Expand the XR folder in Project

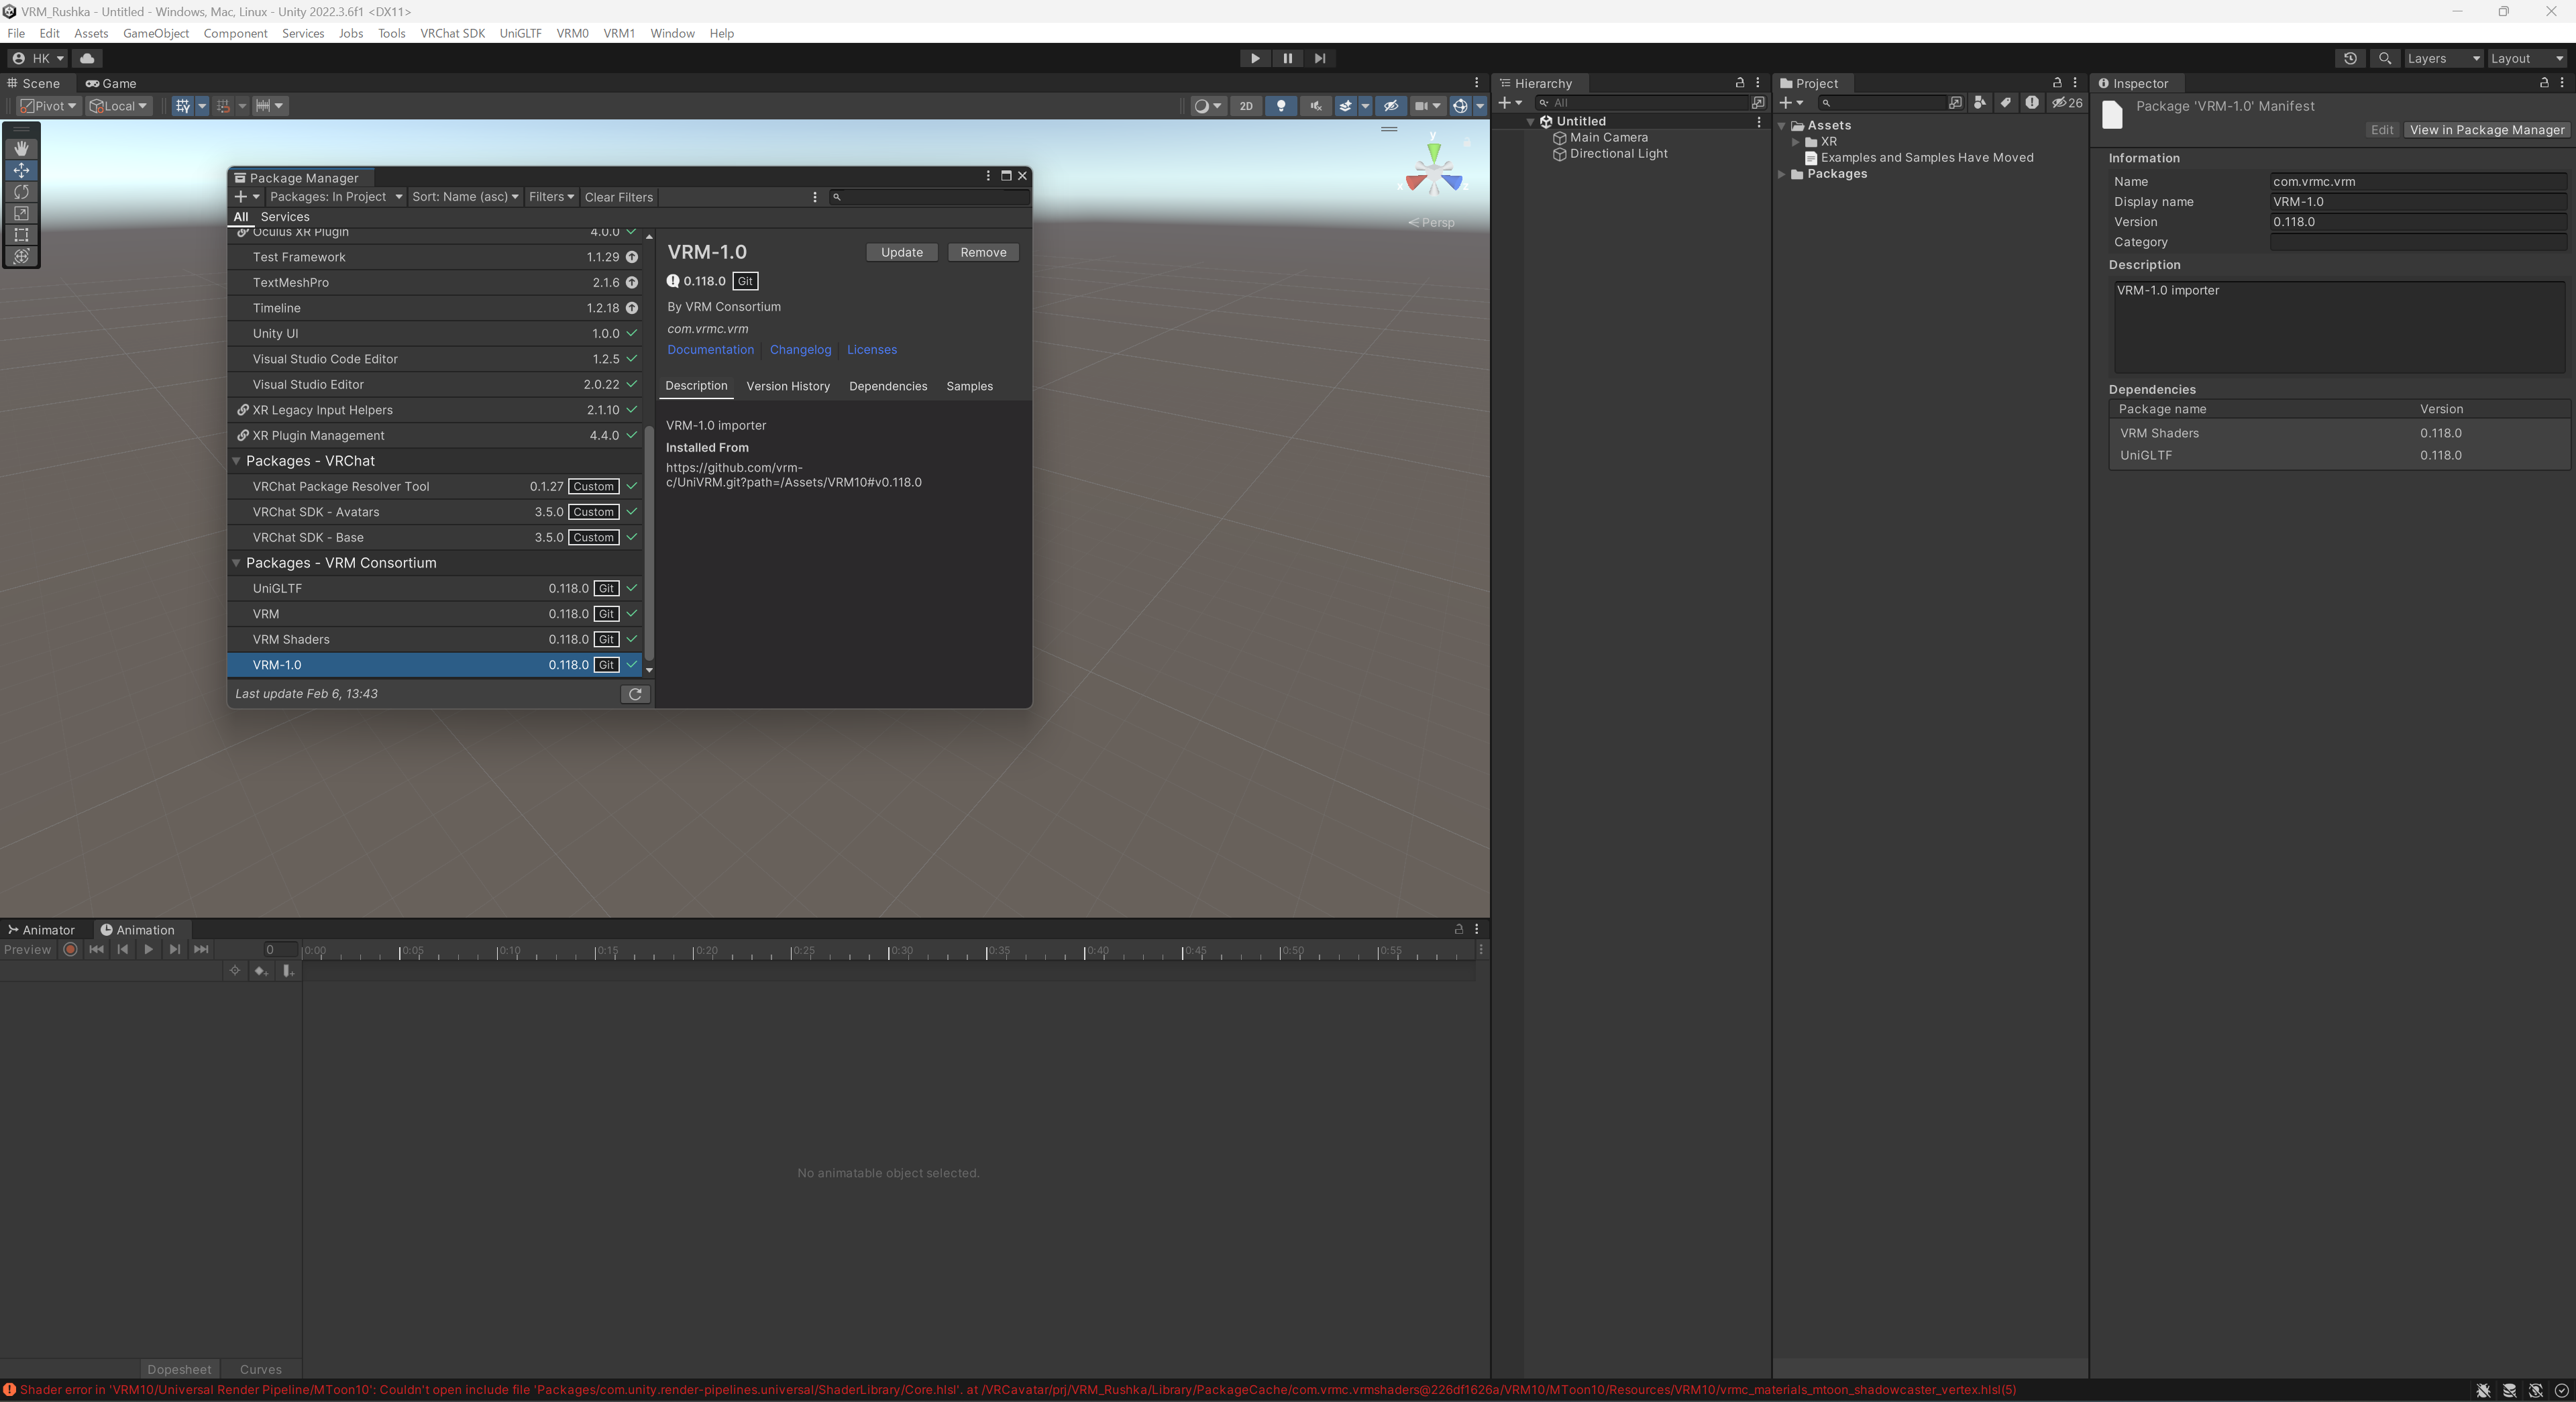point(1796,142)
